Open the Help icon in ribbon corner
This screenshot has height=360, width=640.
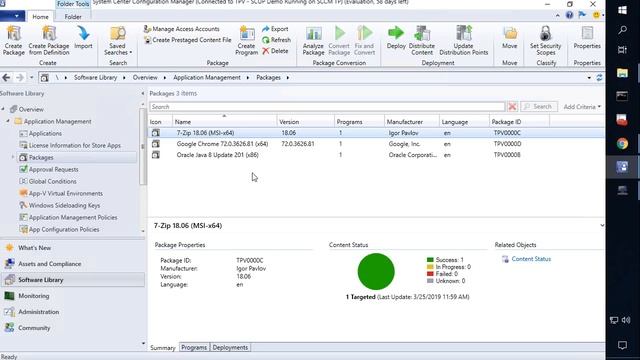pyautogui.click(x=569, y=15)
